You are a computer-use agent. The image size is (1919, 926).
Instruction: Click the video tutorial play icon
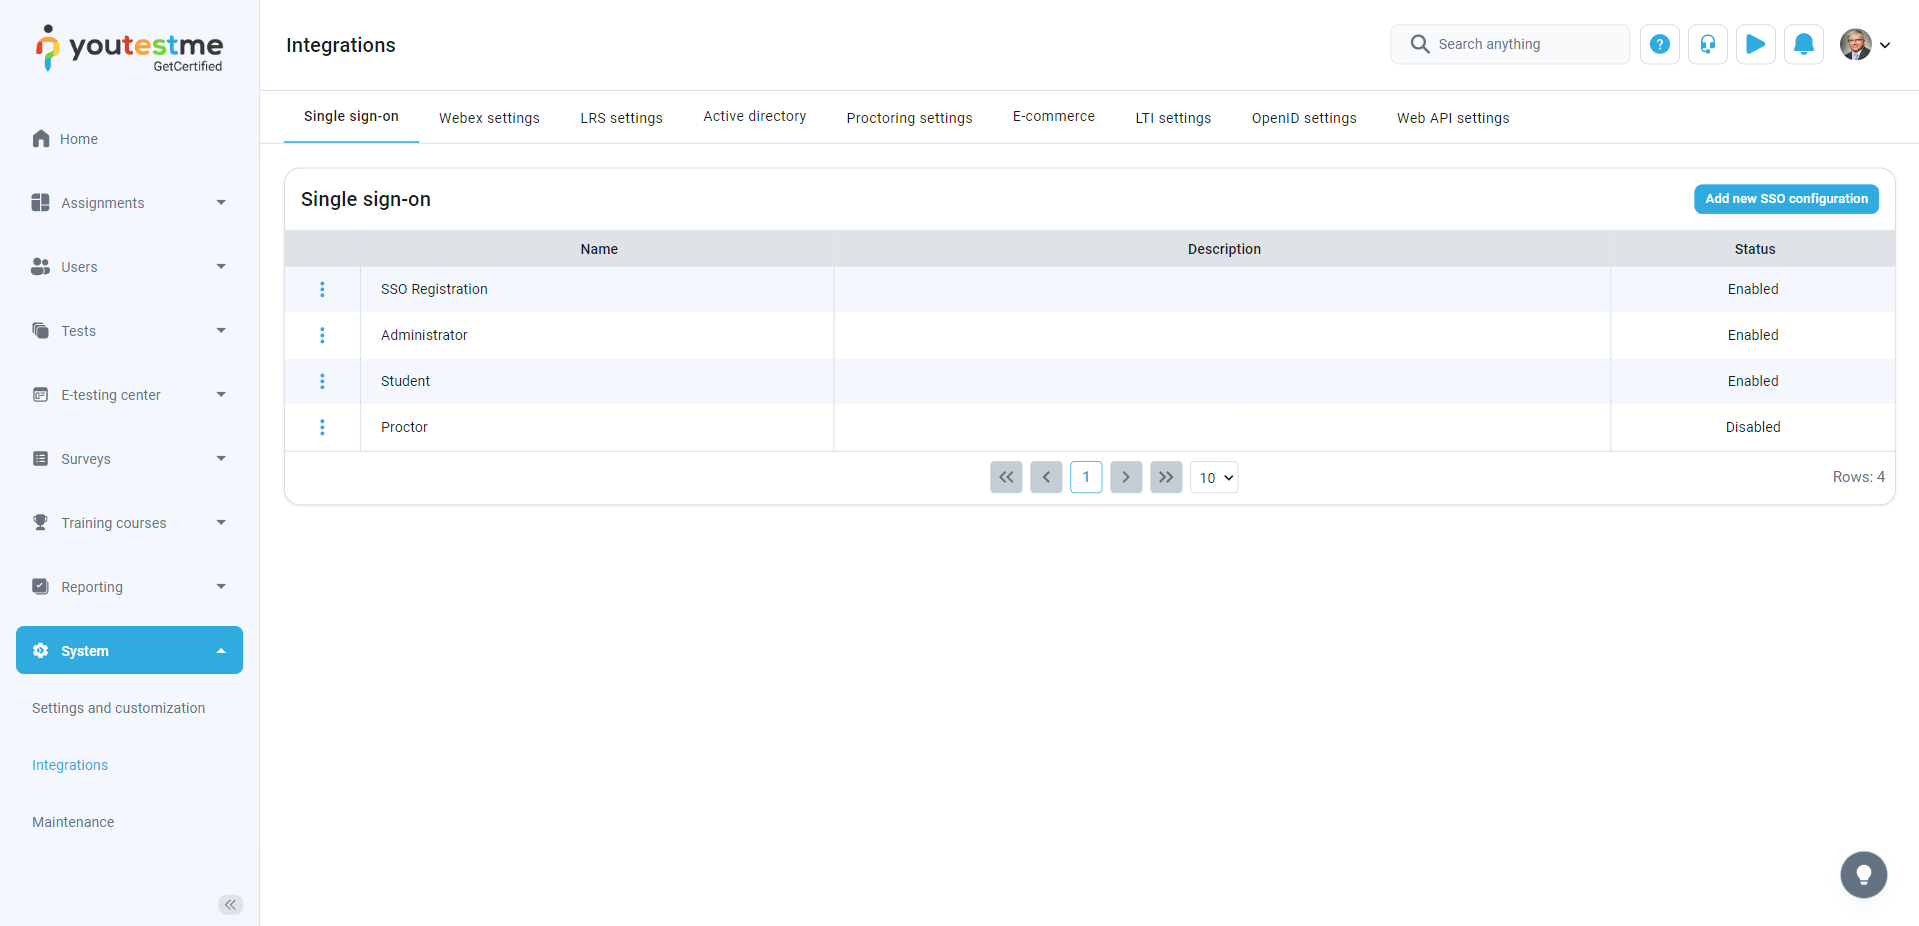[1755, 44]
